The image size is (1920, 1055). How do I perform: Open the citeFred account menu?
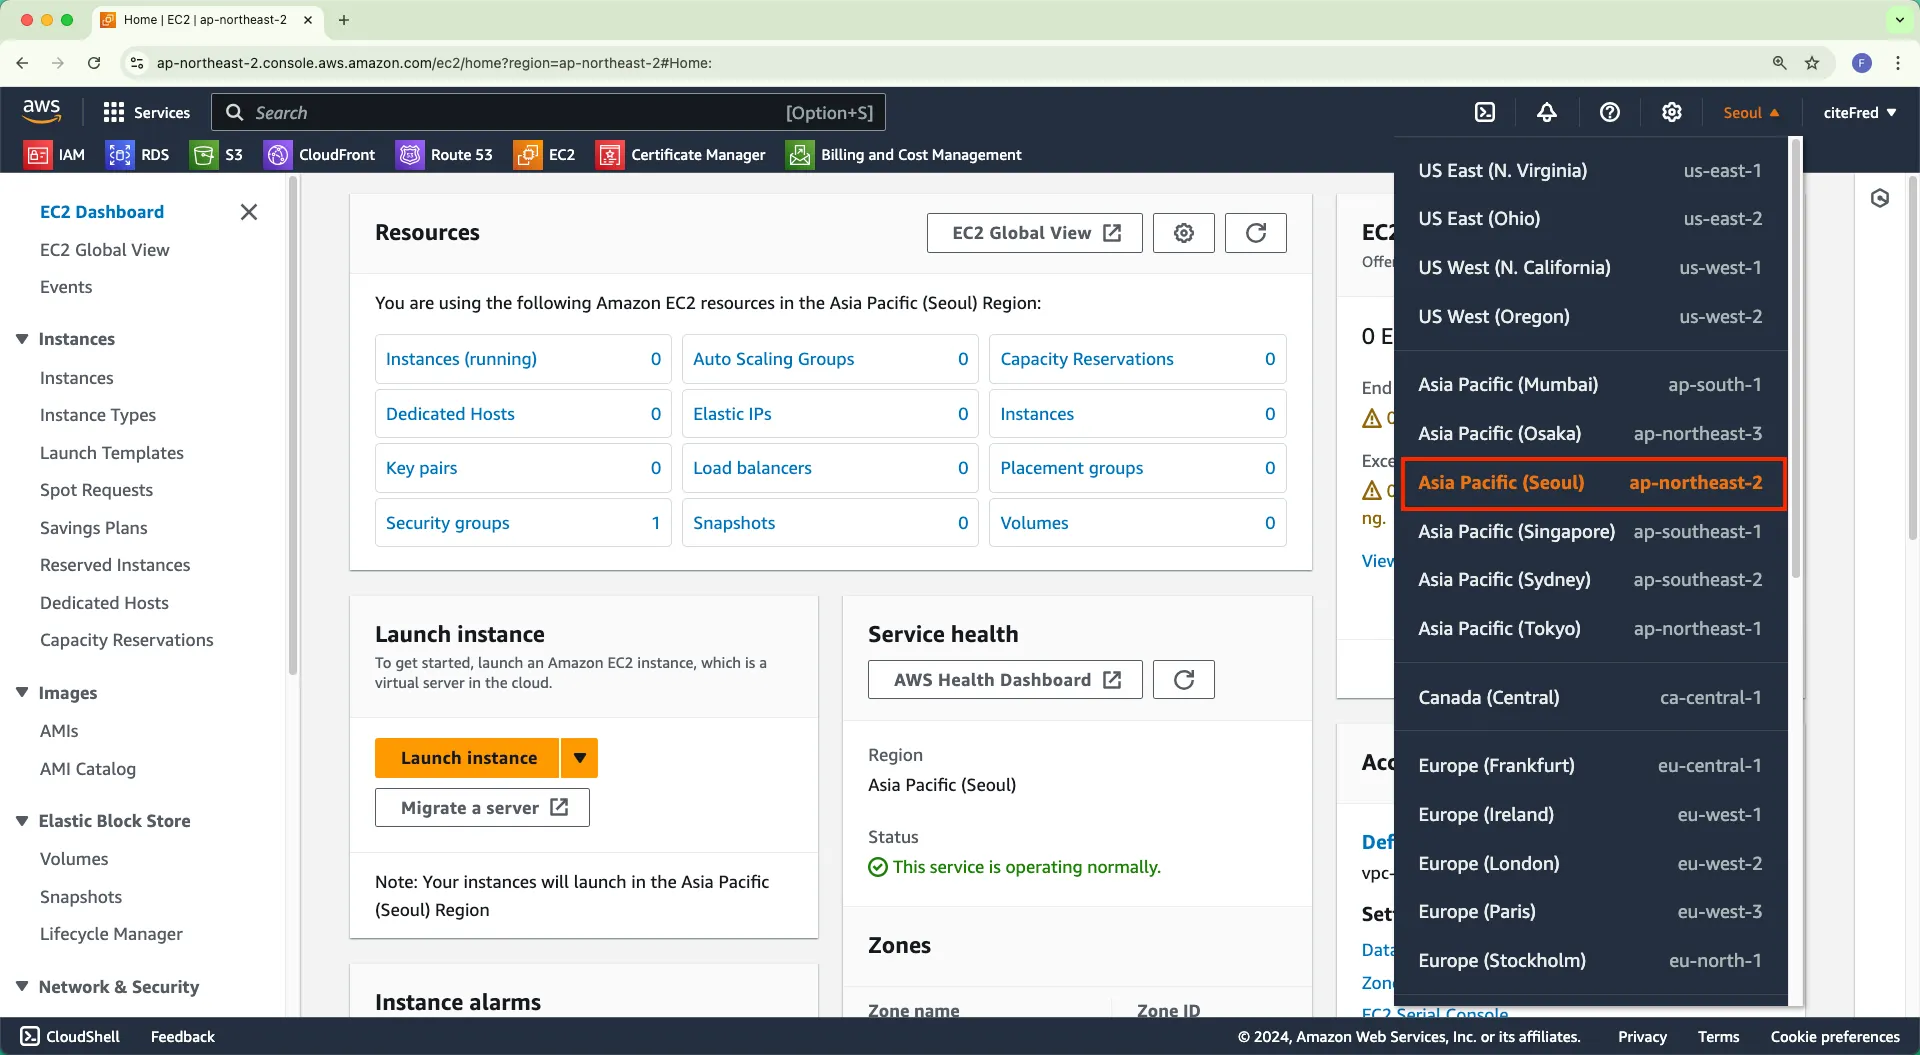(x=1860, y=113)
